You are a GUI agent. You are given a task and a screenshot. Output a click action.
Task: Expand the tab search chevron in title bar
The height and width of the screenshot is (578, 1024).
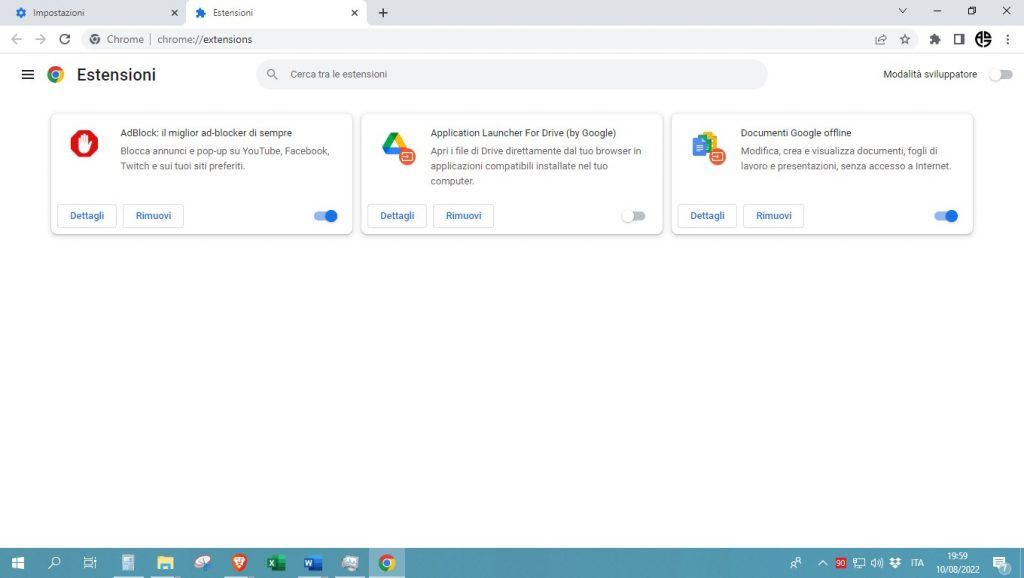tap(902, 11)
